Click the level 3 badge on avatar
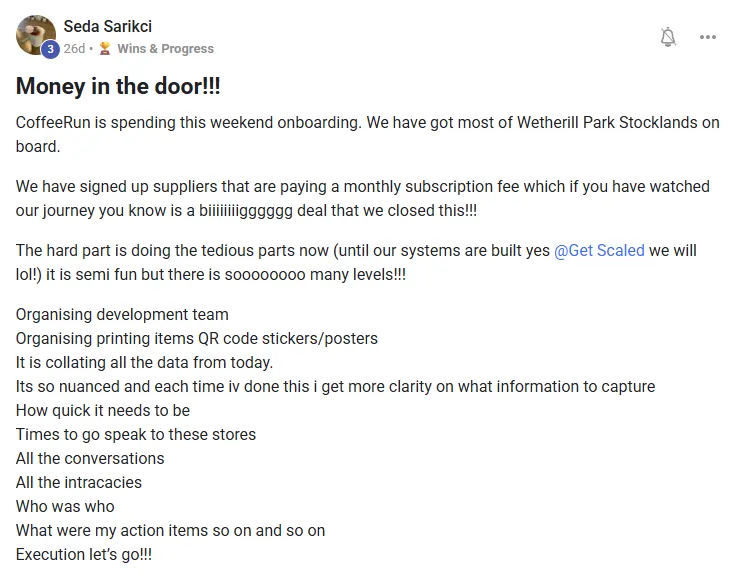This screenshot has height=578, width=747. (50, 49)
